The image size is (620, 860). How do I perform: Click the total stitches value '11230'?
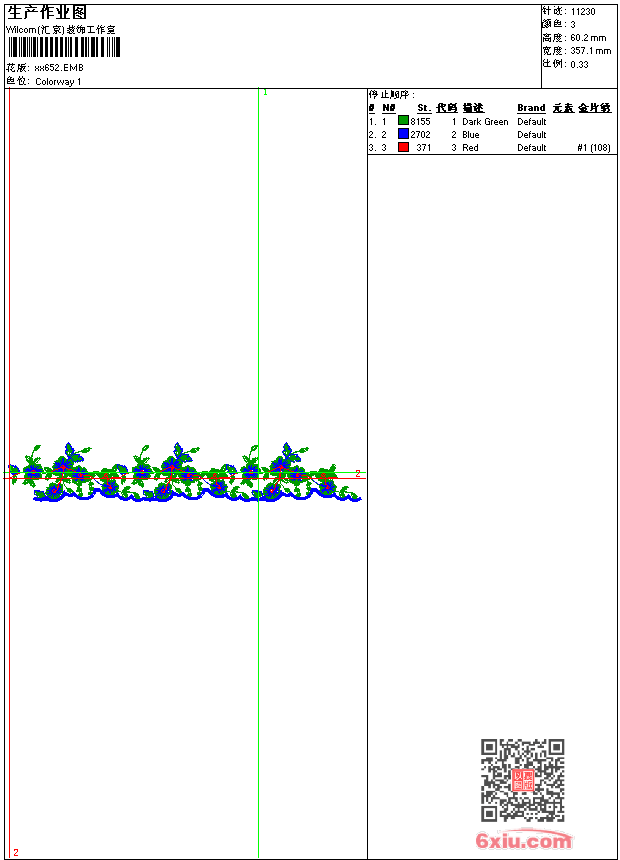coord(583,12)
